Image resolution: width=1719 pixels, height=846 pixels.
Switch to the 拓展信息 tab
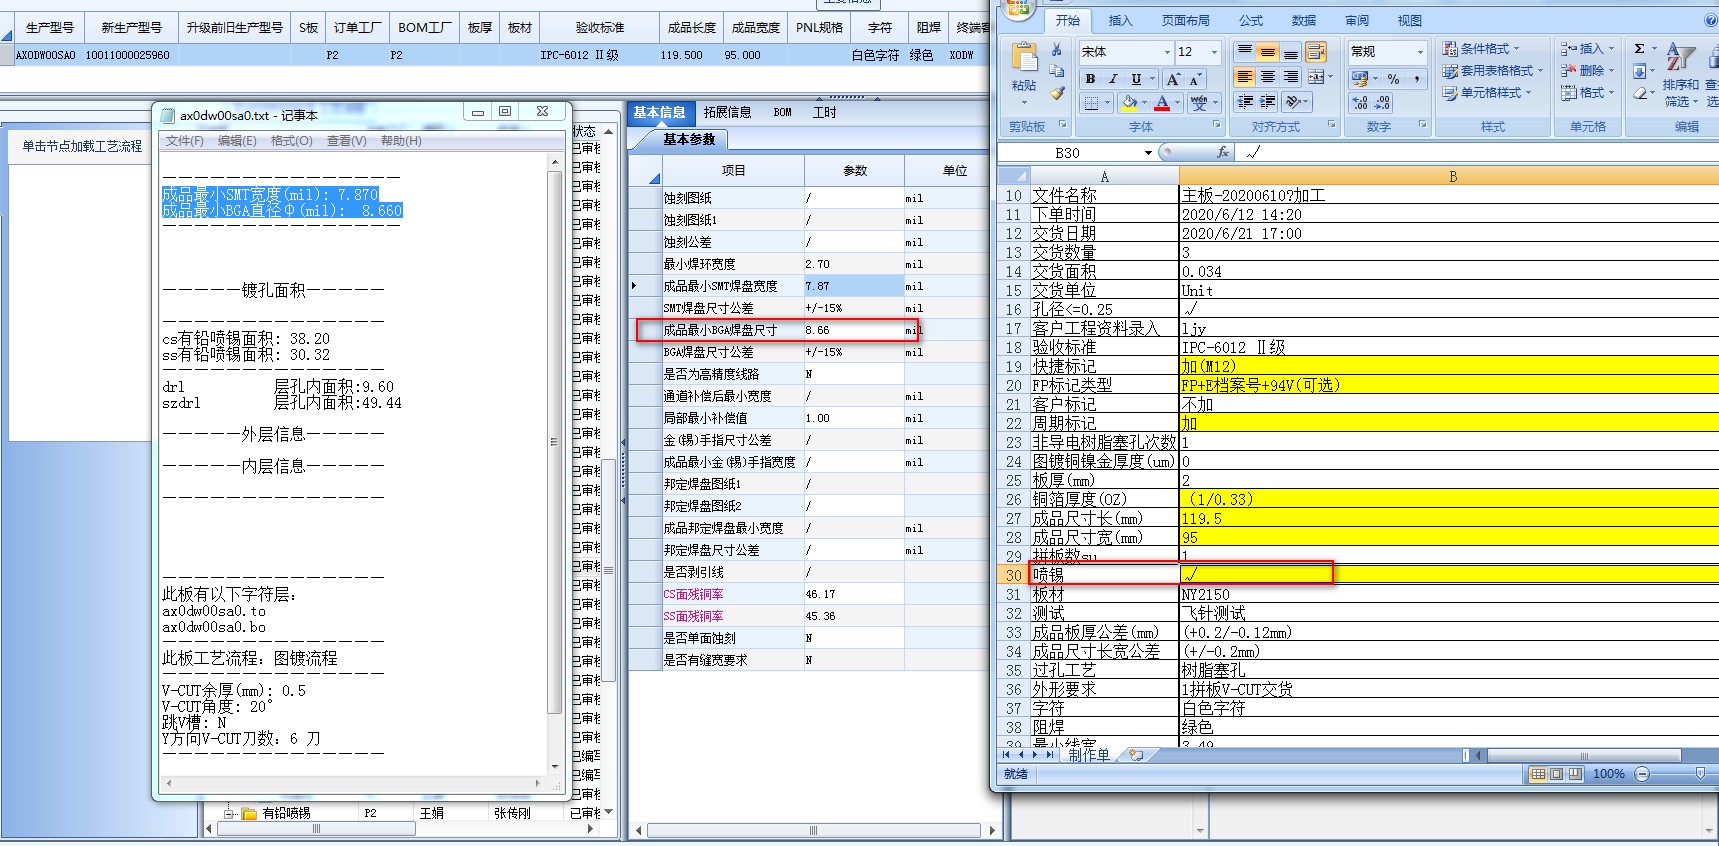(x=727, y=113)
